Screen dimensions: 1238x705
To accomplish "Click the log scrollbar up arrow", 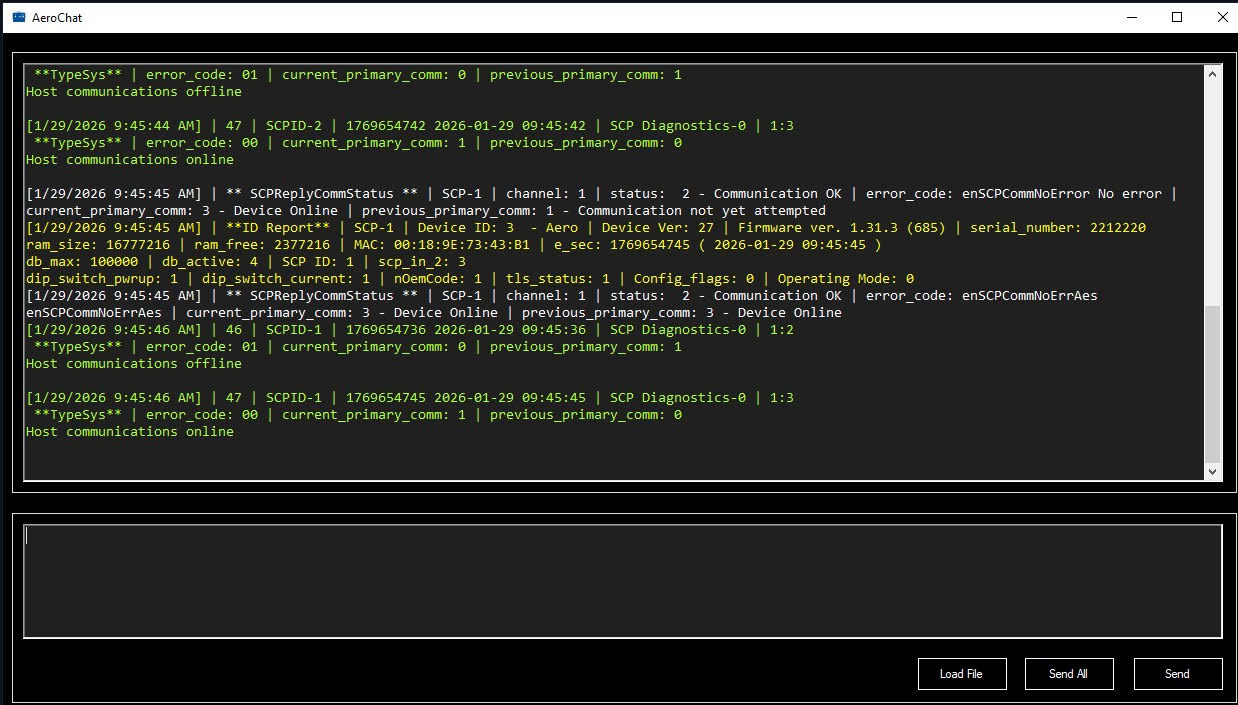I will point(1213,74).
